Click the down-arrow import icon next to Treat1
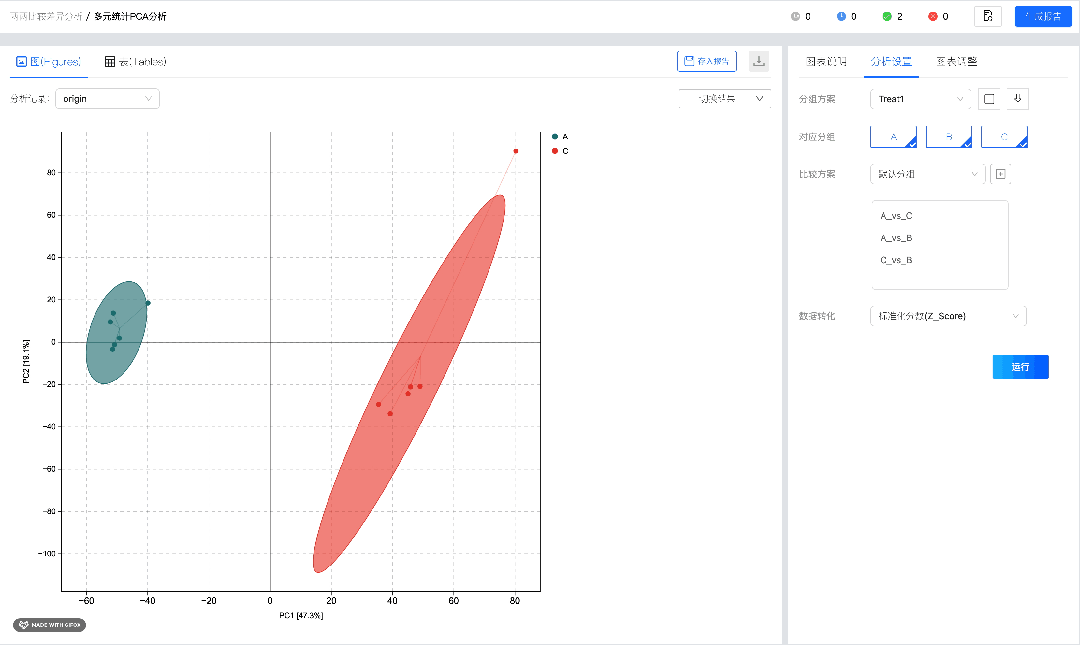Image resolution: width=1081 pixels, height=646 pixels. pyautogui.click(x=1017, y=99)
